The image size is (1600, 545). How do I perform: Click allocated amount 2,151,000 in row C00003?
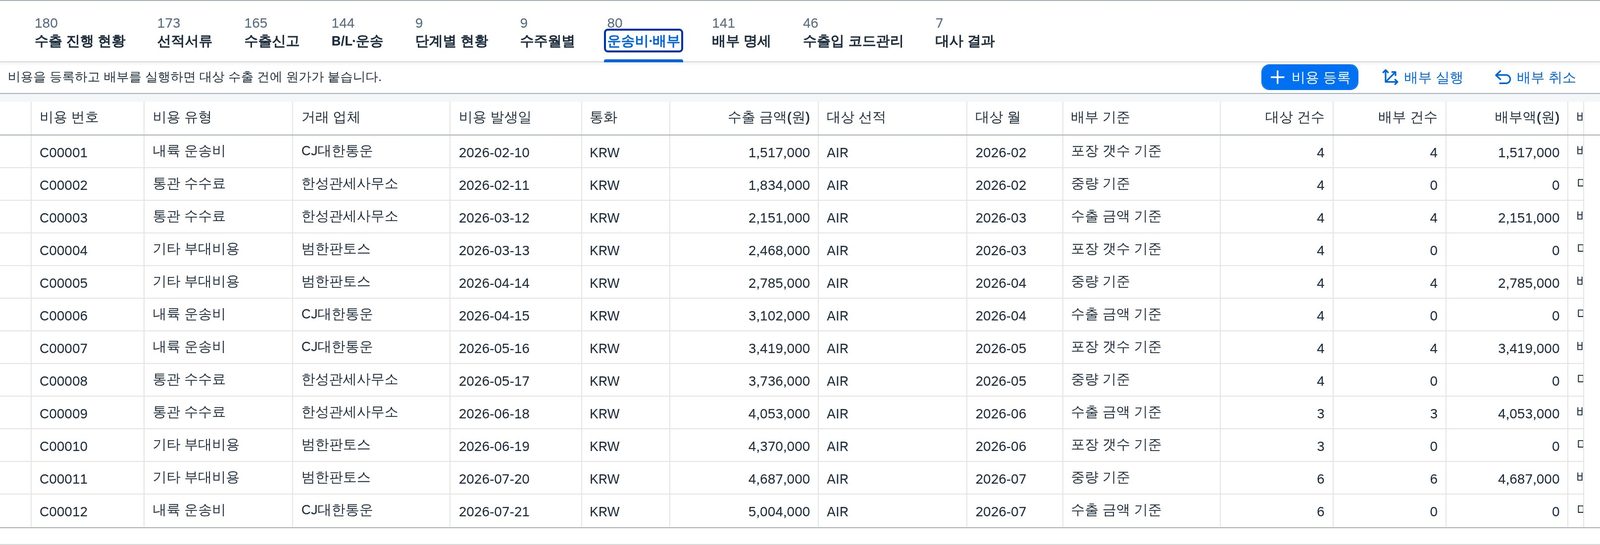[1528, 218]
